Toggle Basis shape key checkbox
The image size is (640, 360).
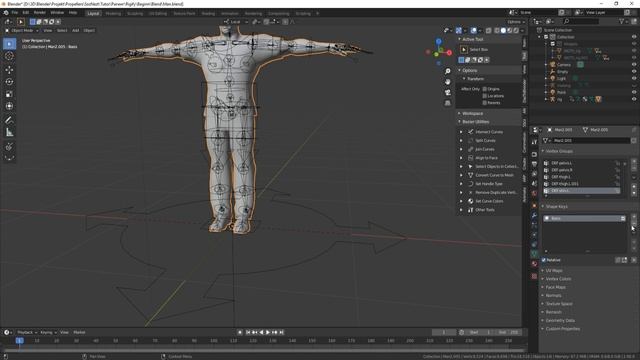[623, 218]
